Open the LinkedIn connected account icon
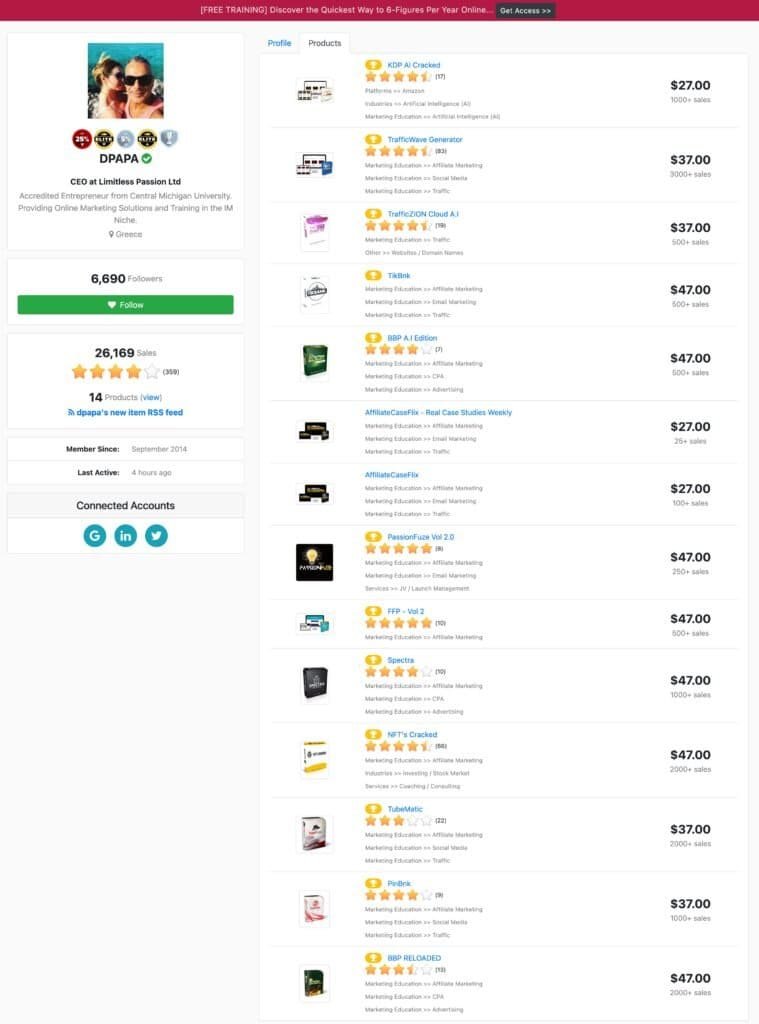This screenshot has height=1024, width=759. click(x=125, y=536)
